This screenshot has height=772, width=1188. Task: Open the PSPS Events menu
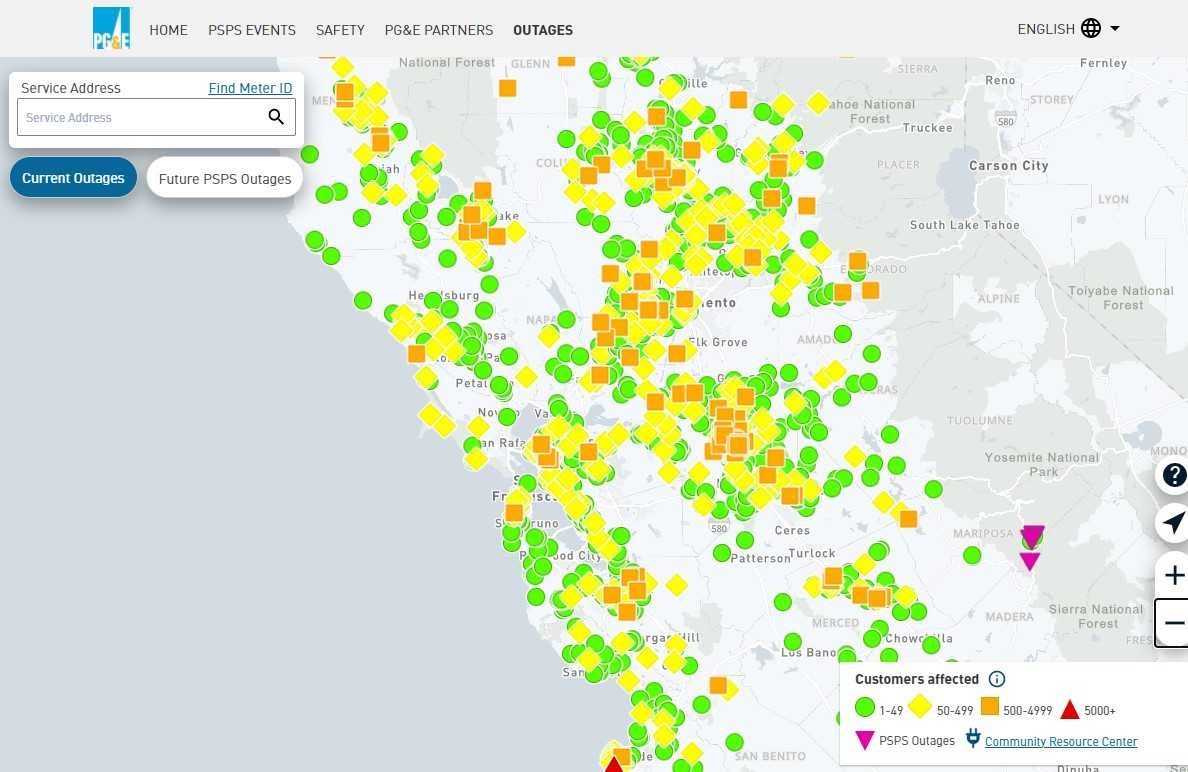(x=252, y=30)
